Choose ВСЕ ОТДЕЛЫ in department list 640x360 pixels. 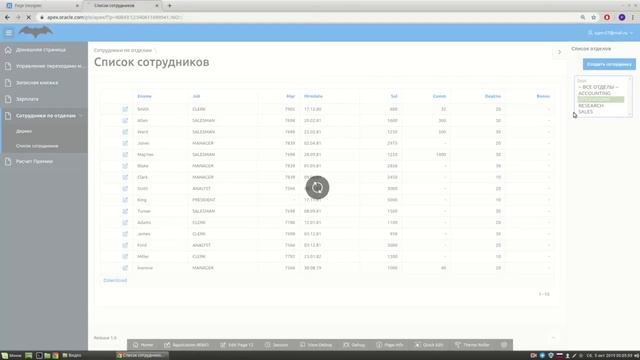[x=598, y=87]
